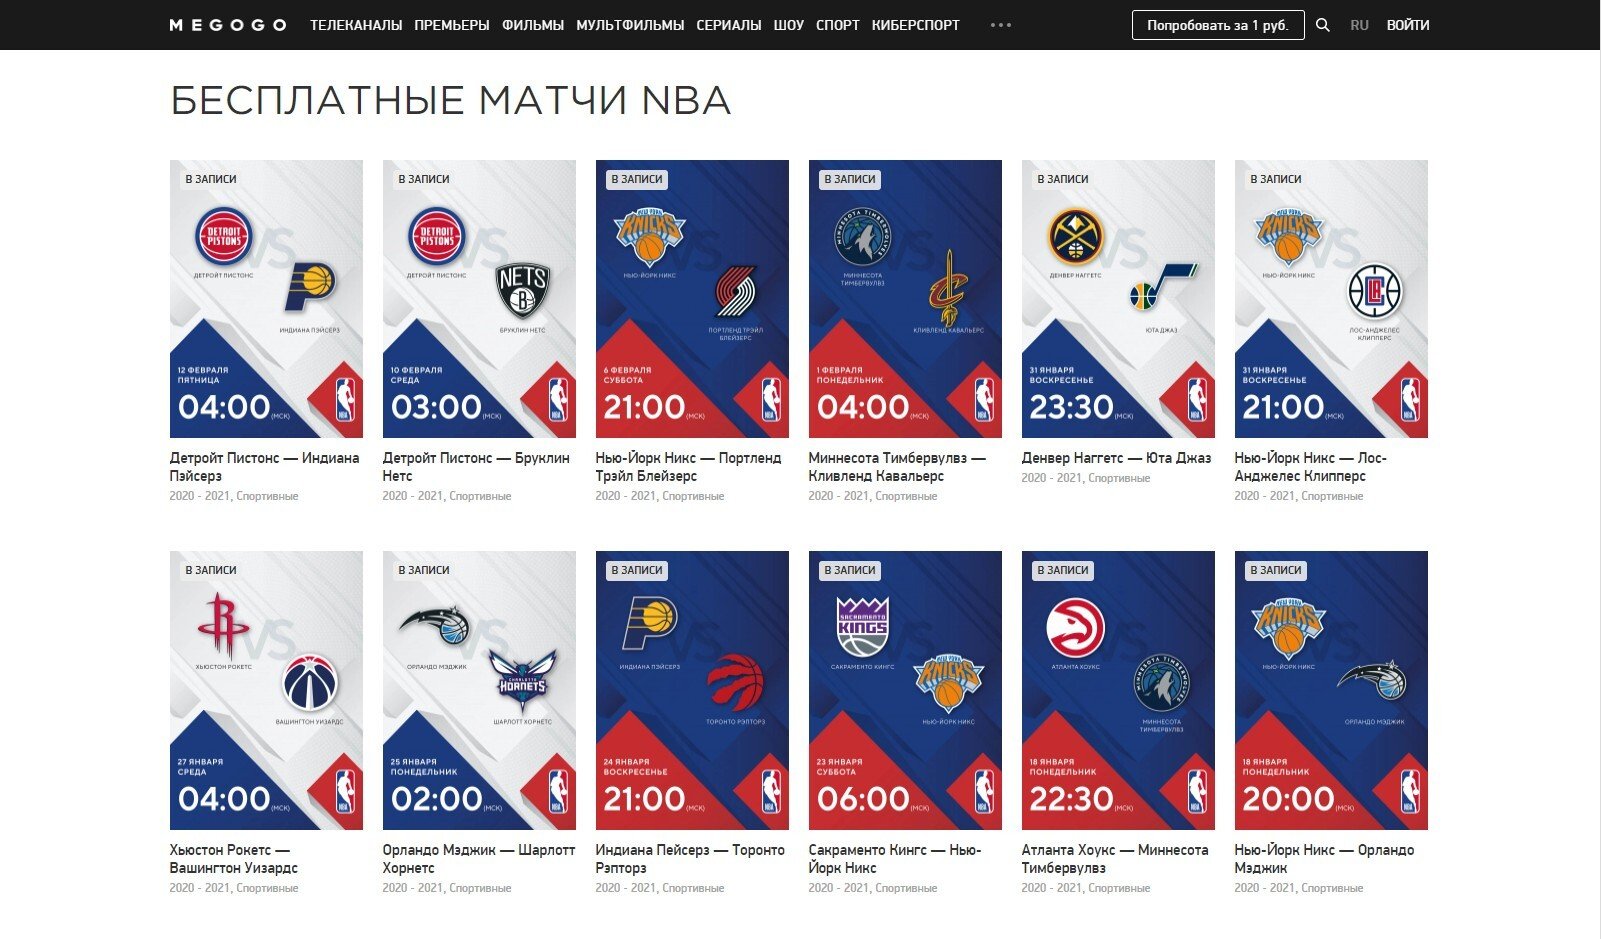
Task: Click the Brooklyn Nets logo
Action: tap(523, 291)
